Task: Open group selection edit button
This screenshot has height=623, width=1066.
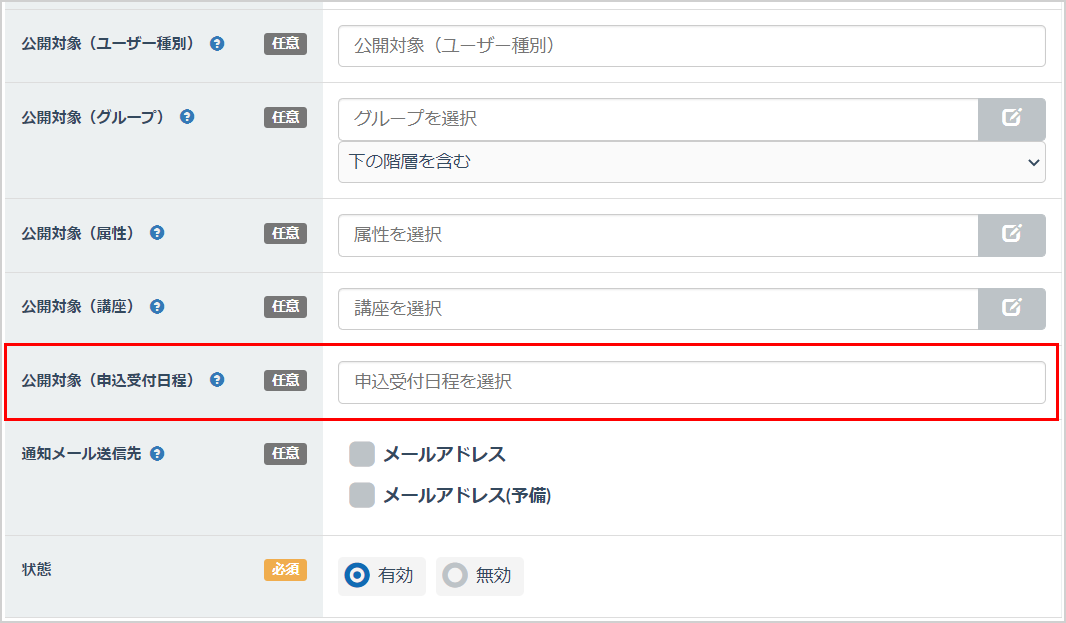Action: (x=1011, y=119)
